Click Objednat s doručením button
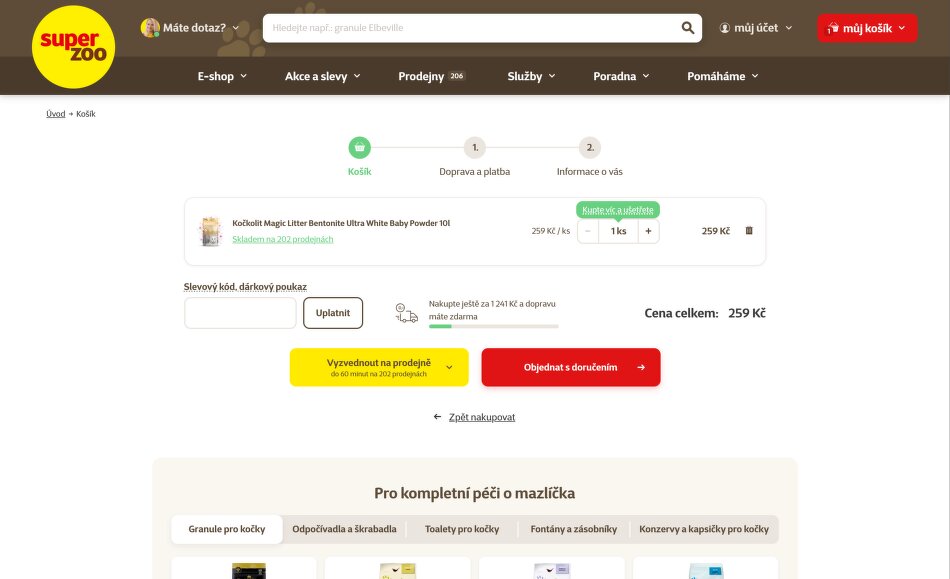 571,367
